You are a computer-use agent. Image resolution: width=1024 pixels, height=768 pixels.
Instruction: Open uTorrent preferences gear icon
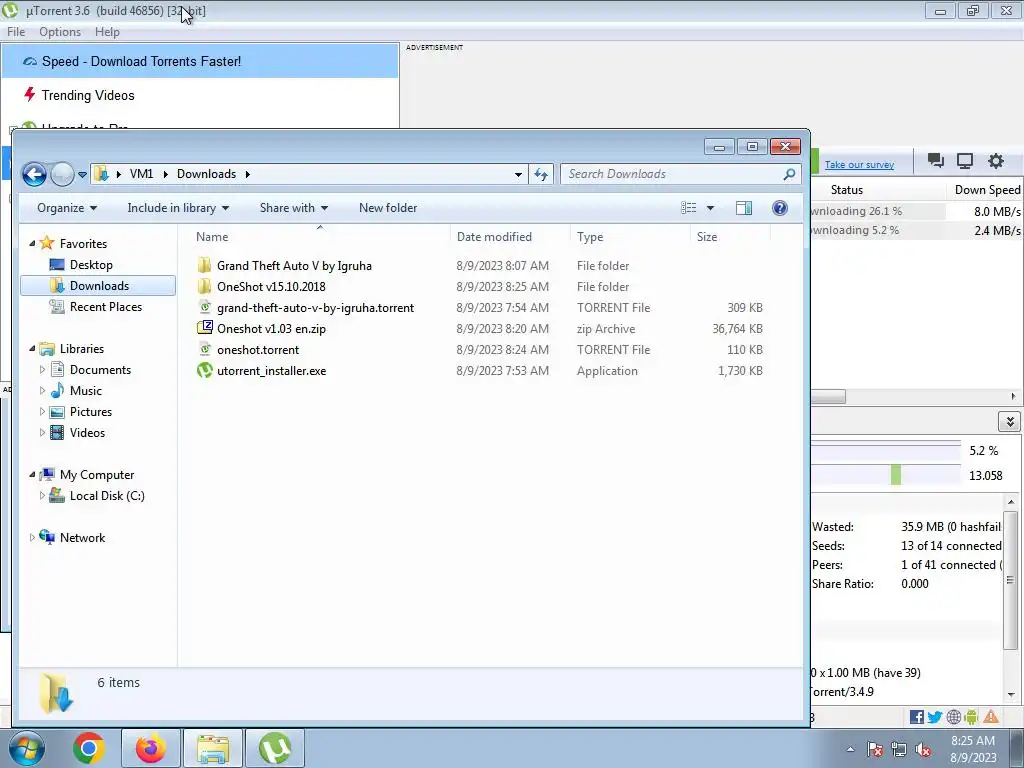pyautogui.click(x=995, y=161)
